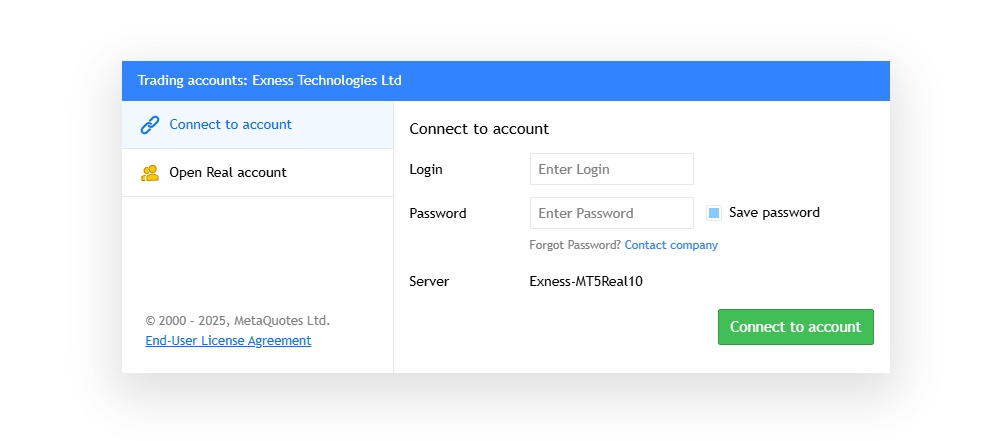Focus the Enter Password input field
The height and width of the screenshot is (441, 988).
612,213
